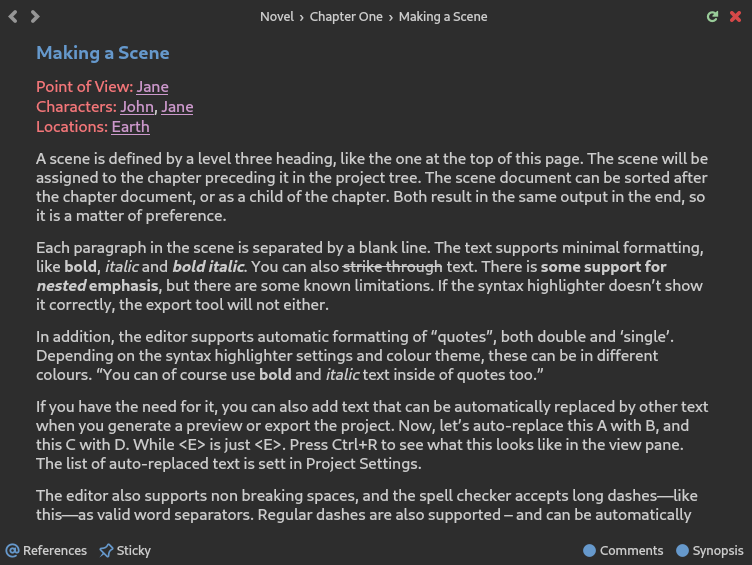Toggle the Sticky label
Viewport: 752px width, 565px height.
pos(134,550)
